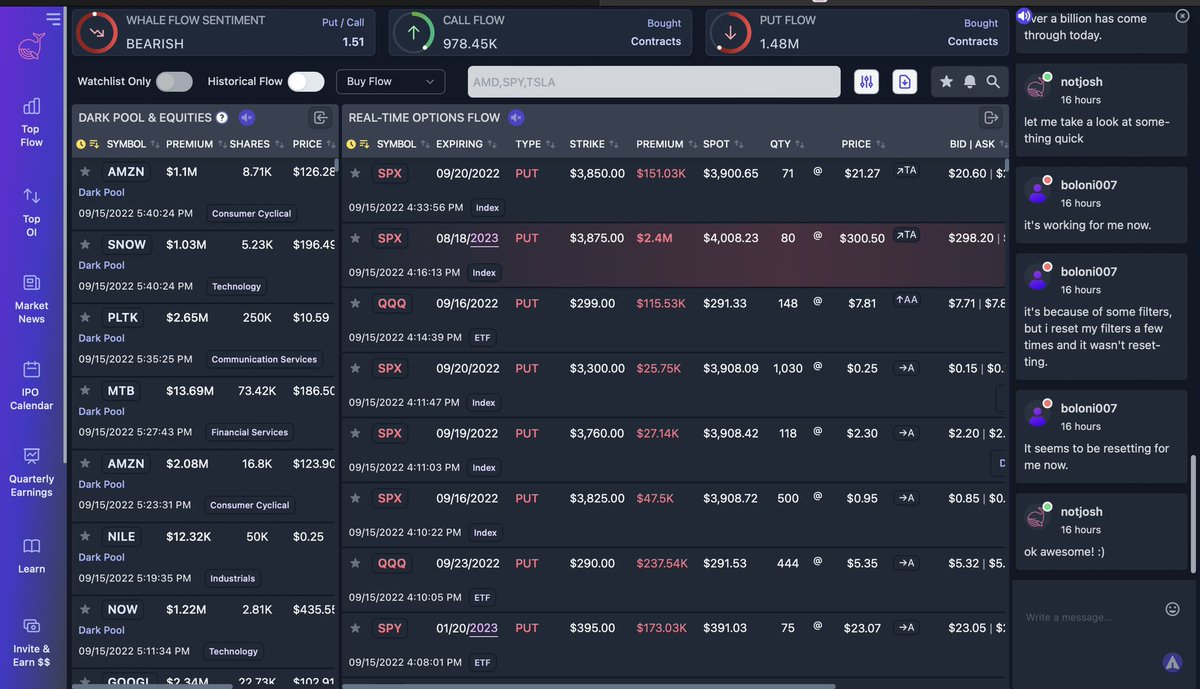Viewport: 1200px width, 689px height.
Task: Star the NILE dark pool row
Action: click(86, 537)
